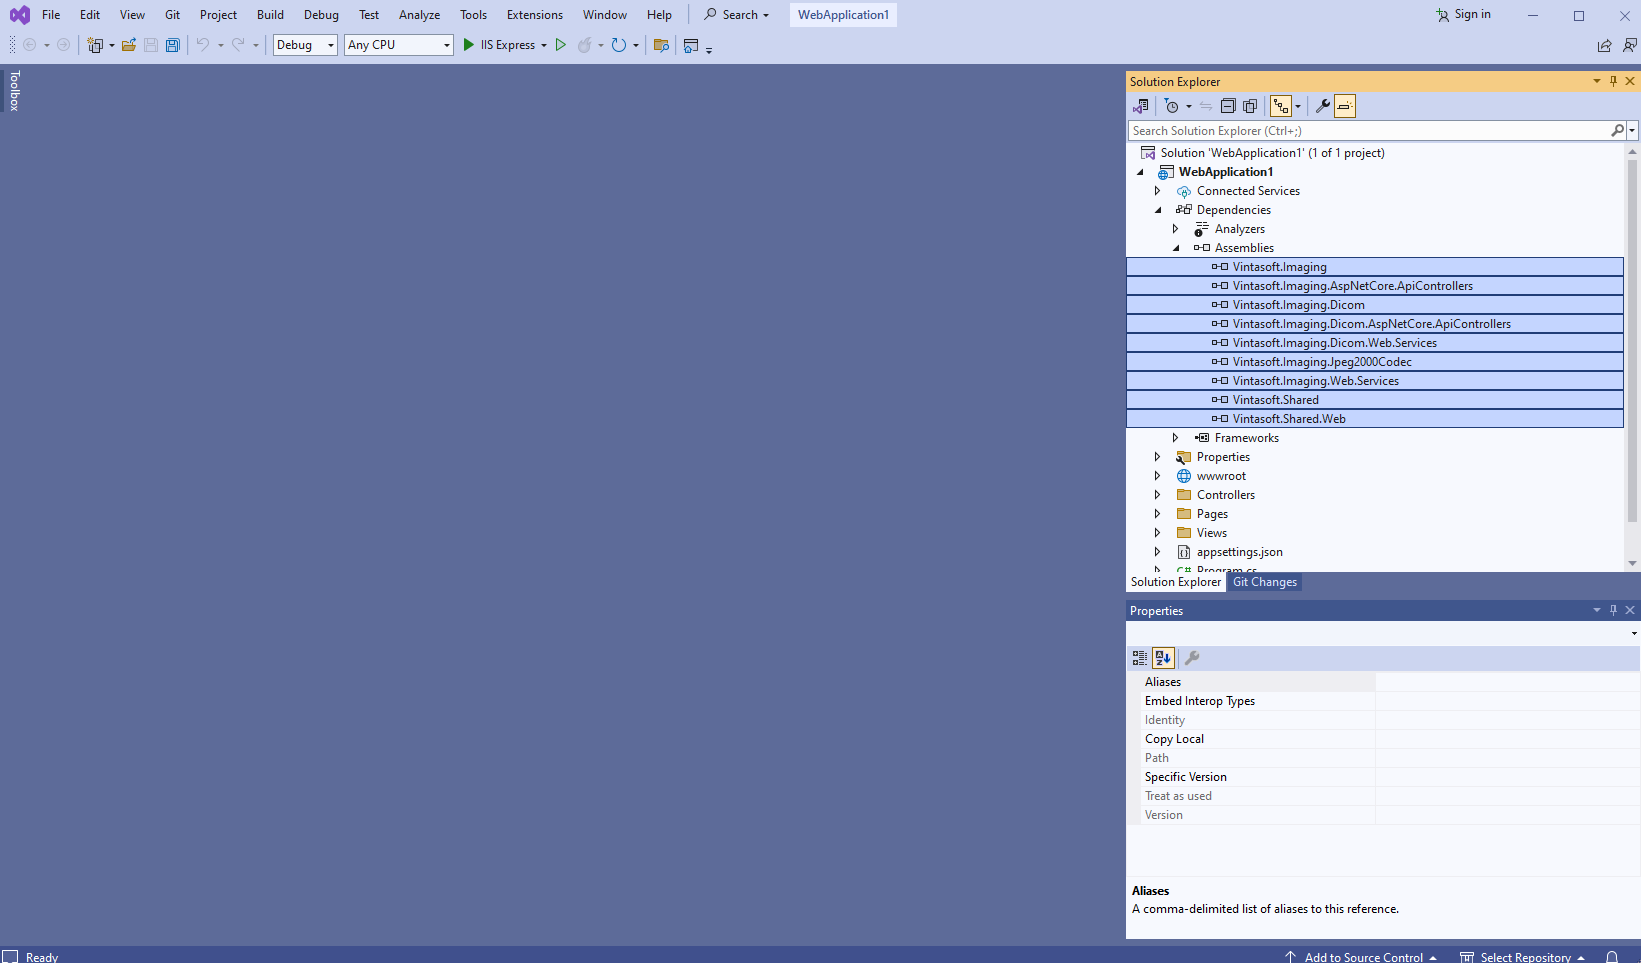This screenshot has width=1641, height=963.
Task: Click the Search button in title bar
Action: pos(737,15)
